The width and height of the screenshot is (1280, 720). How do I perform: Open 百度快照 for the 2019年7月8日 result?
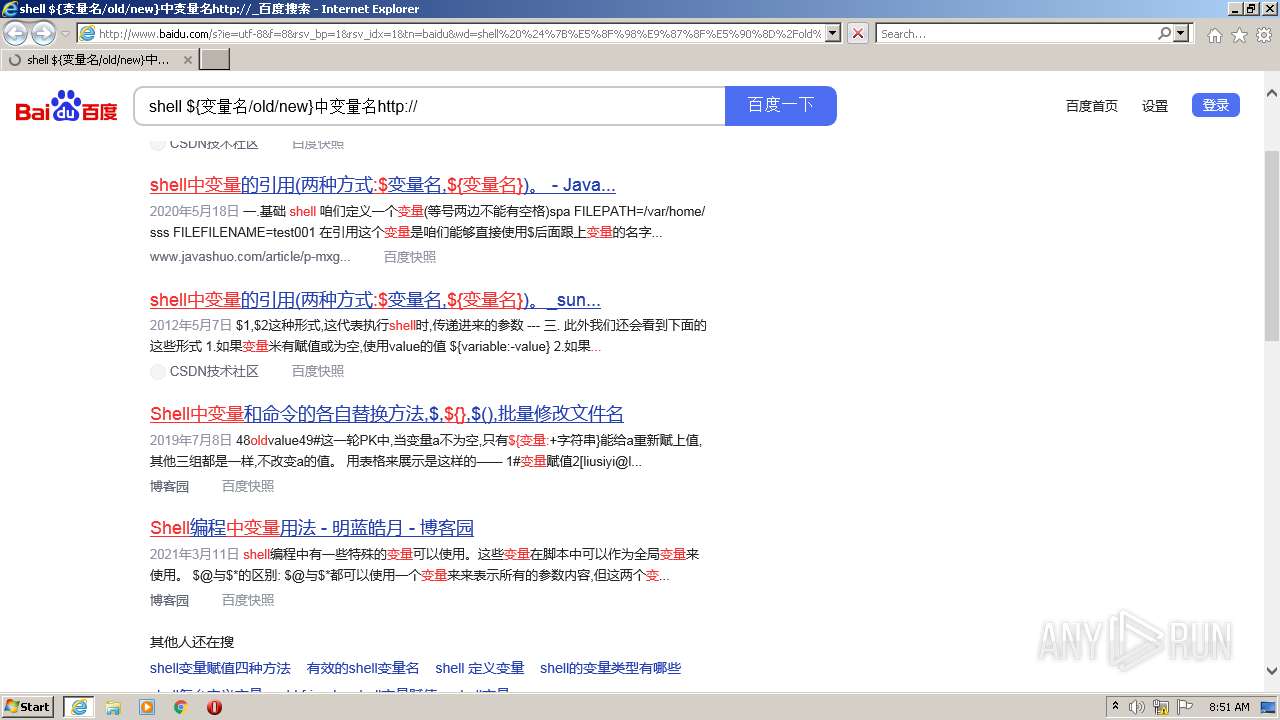click(248, 486)
